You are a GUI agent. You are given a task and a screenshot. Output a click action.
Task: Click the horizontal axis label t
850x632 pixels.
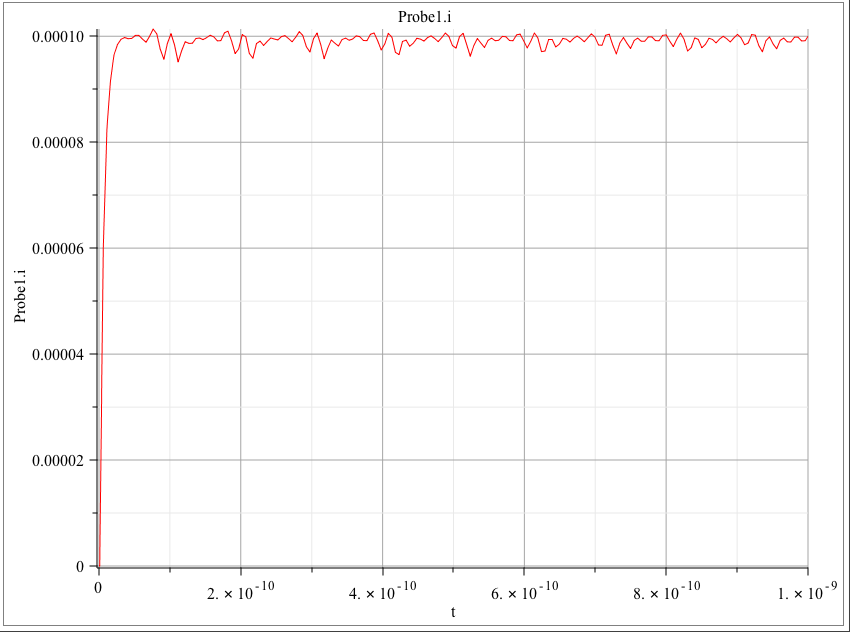452,611
